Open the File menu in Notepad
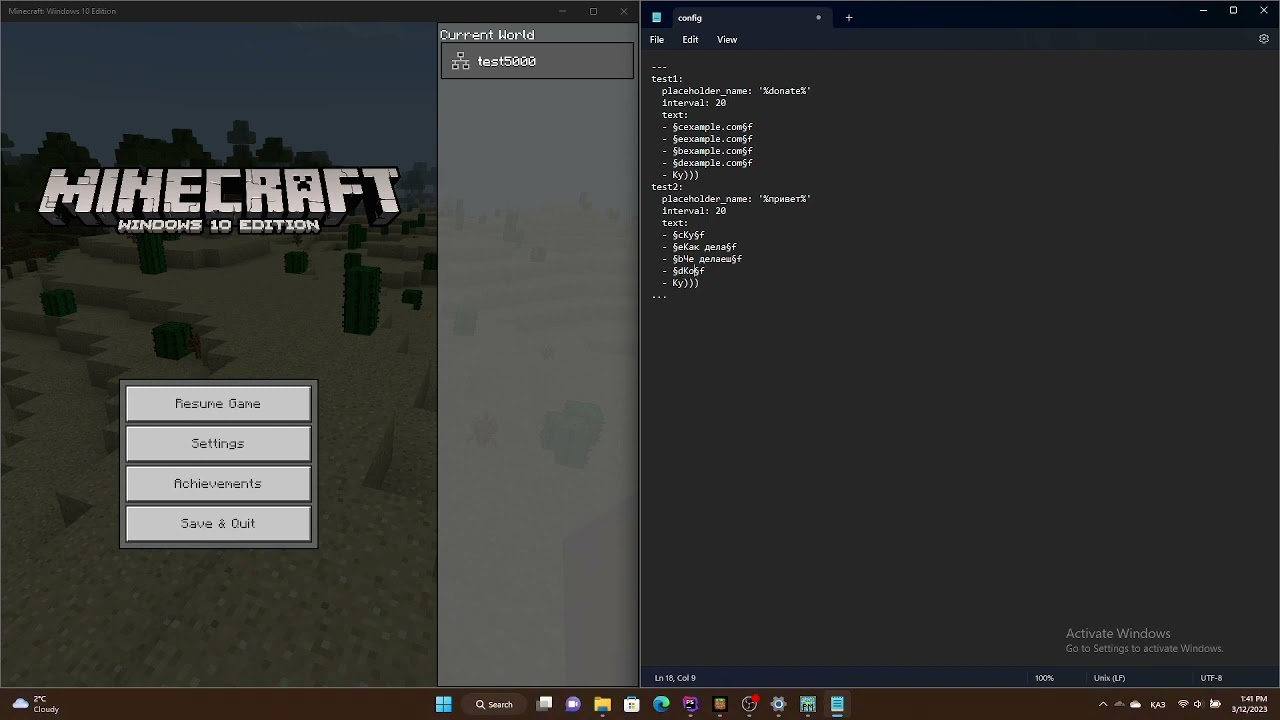 [657, 39]
